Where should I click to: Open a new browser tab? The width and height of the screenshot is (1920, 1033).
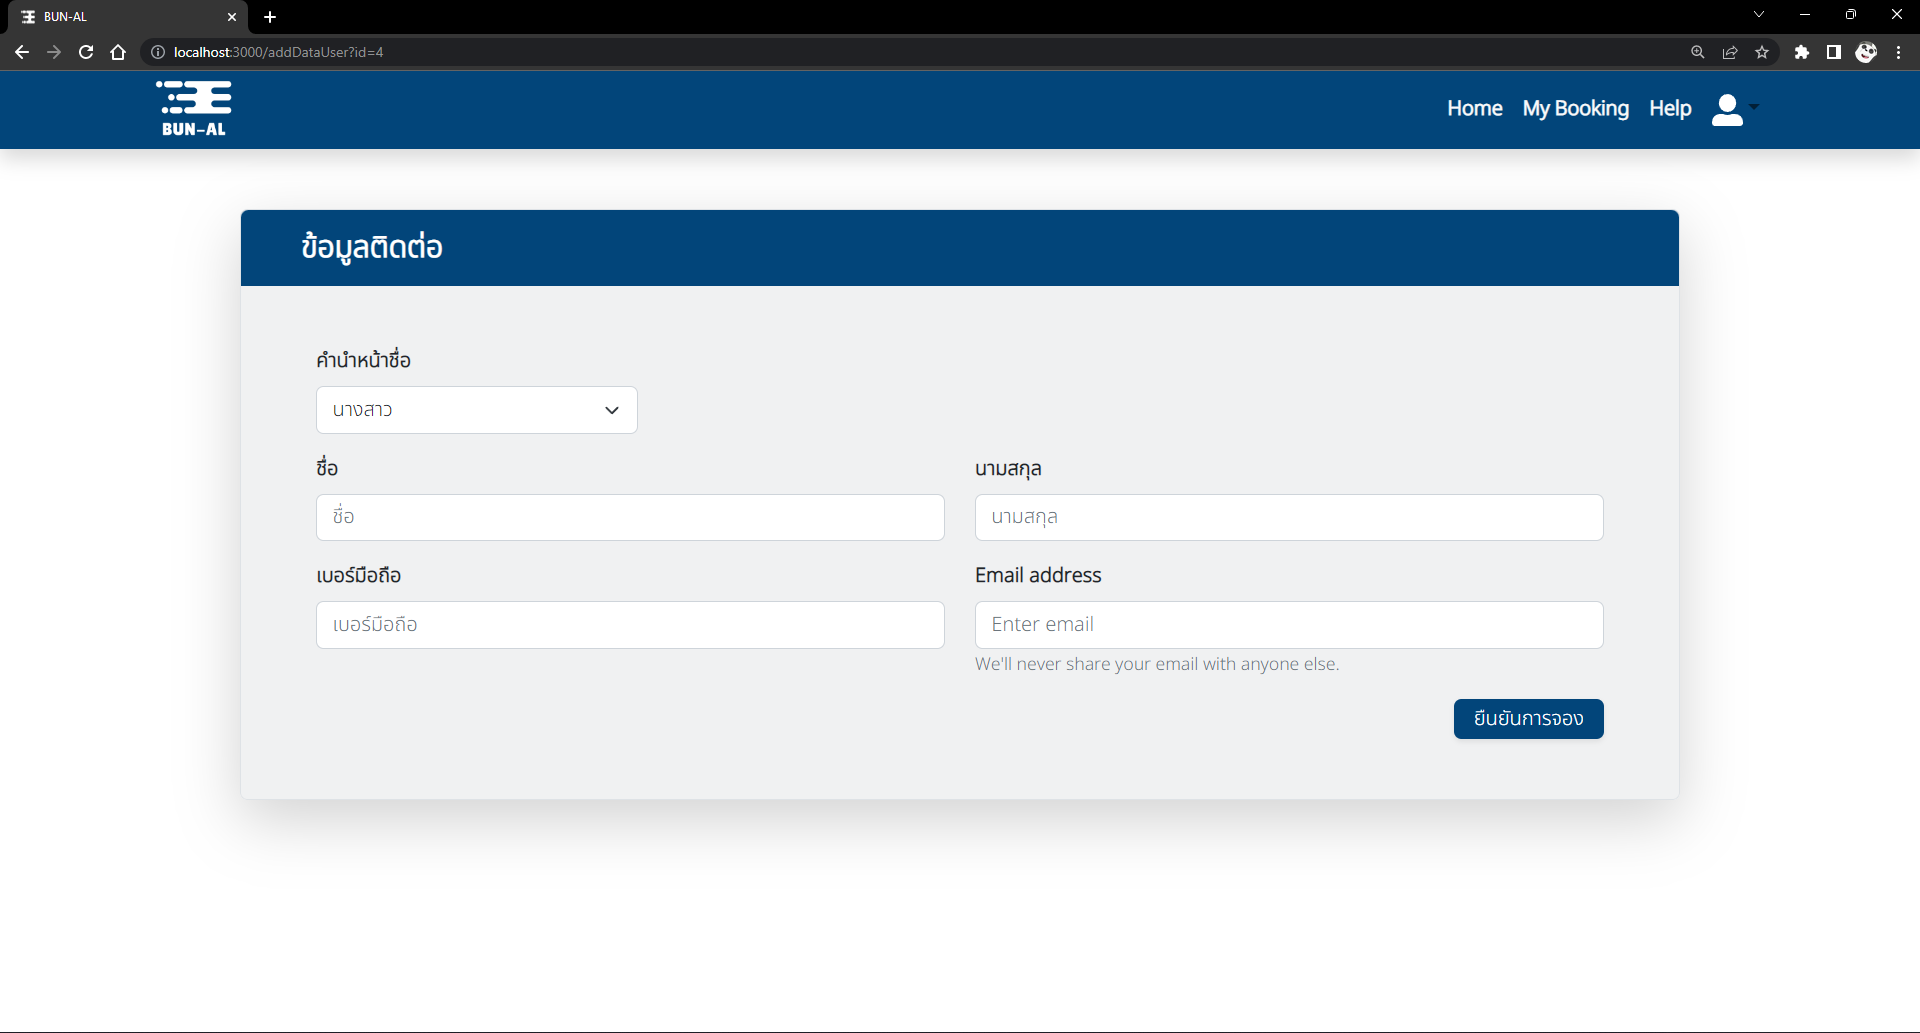270,17
